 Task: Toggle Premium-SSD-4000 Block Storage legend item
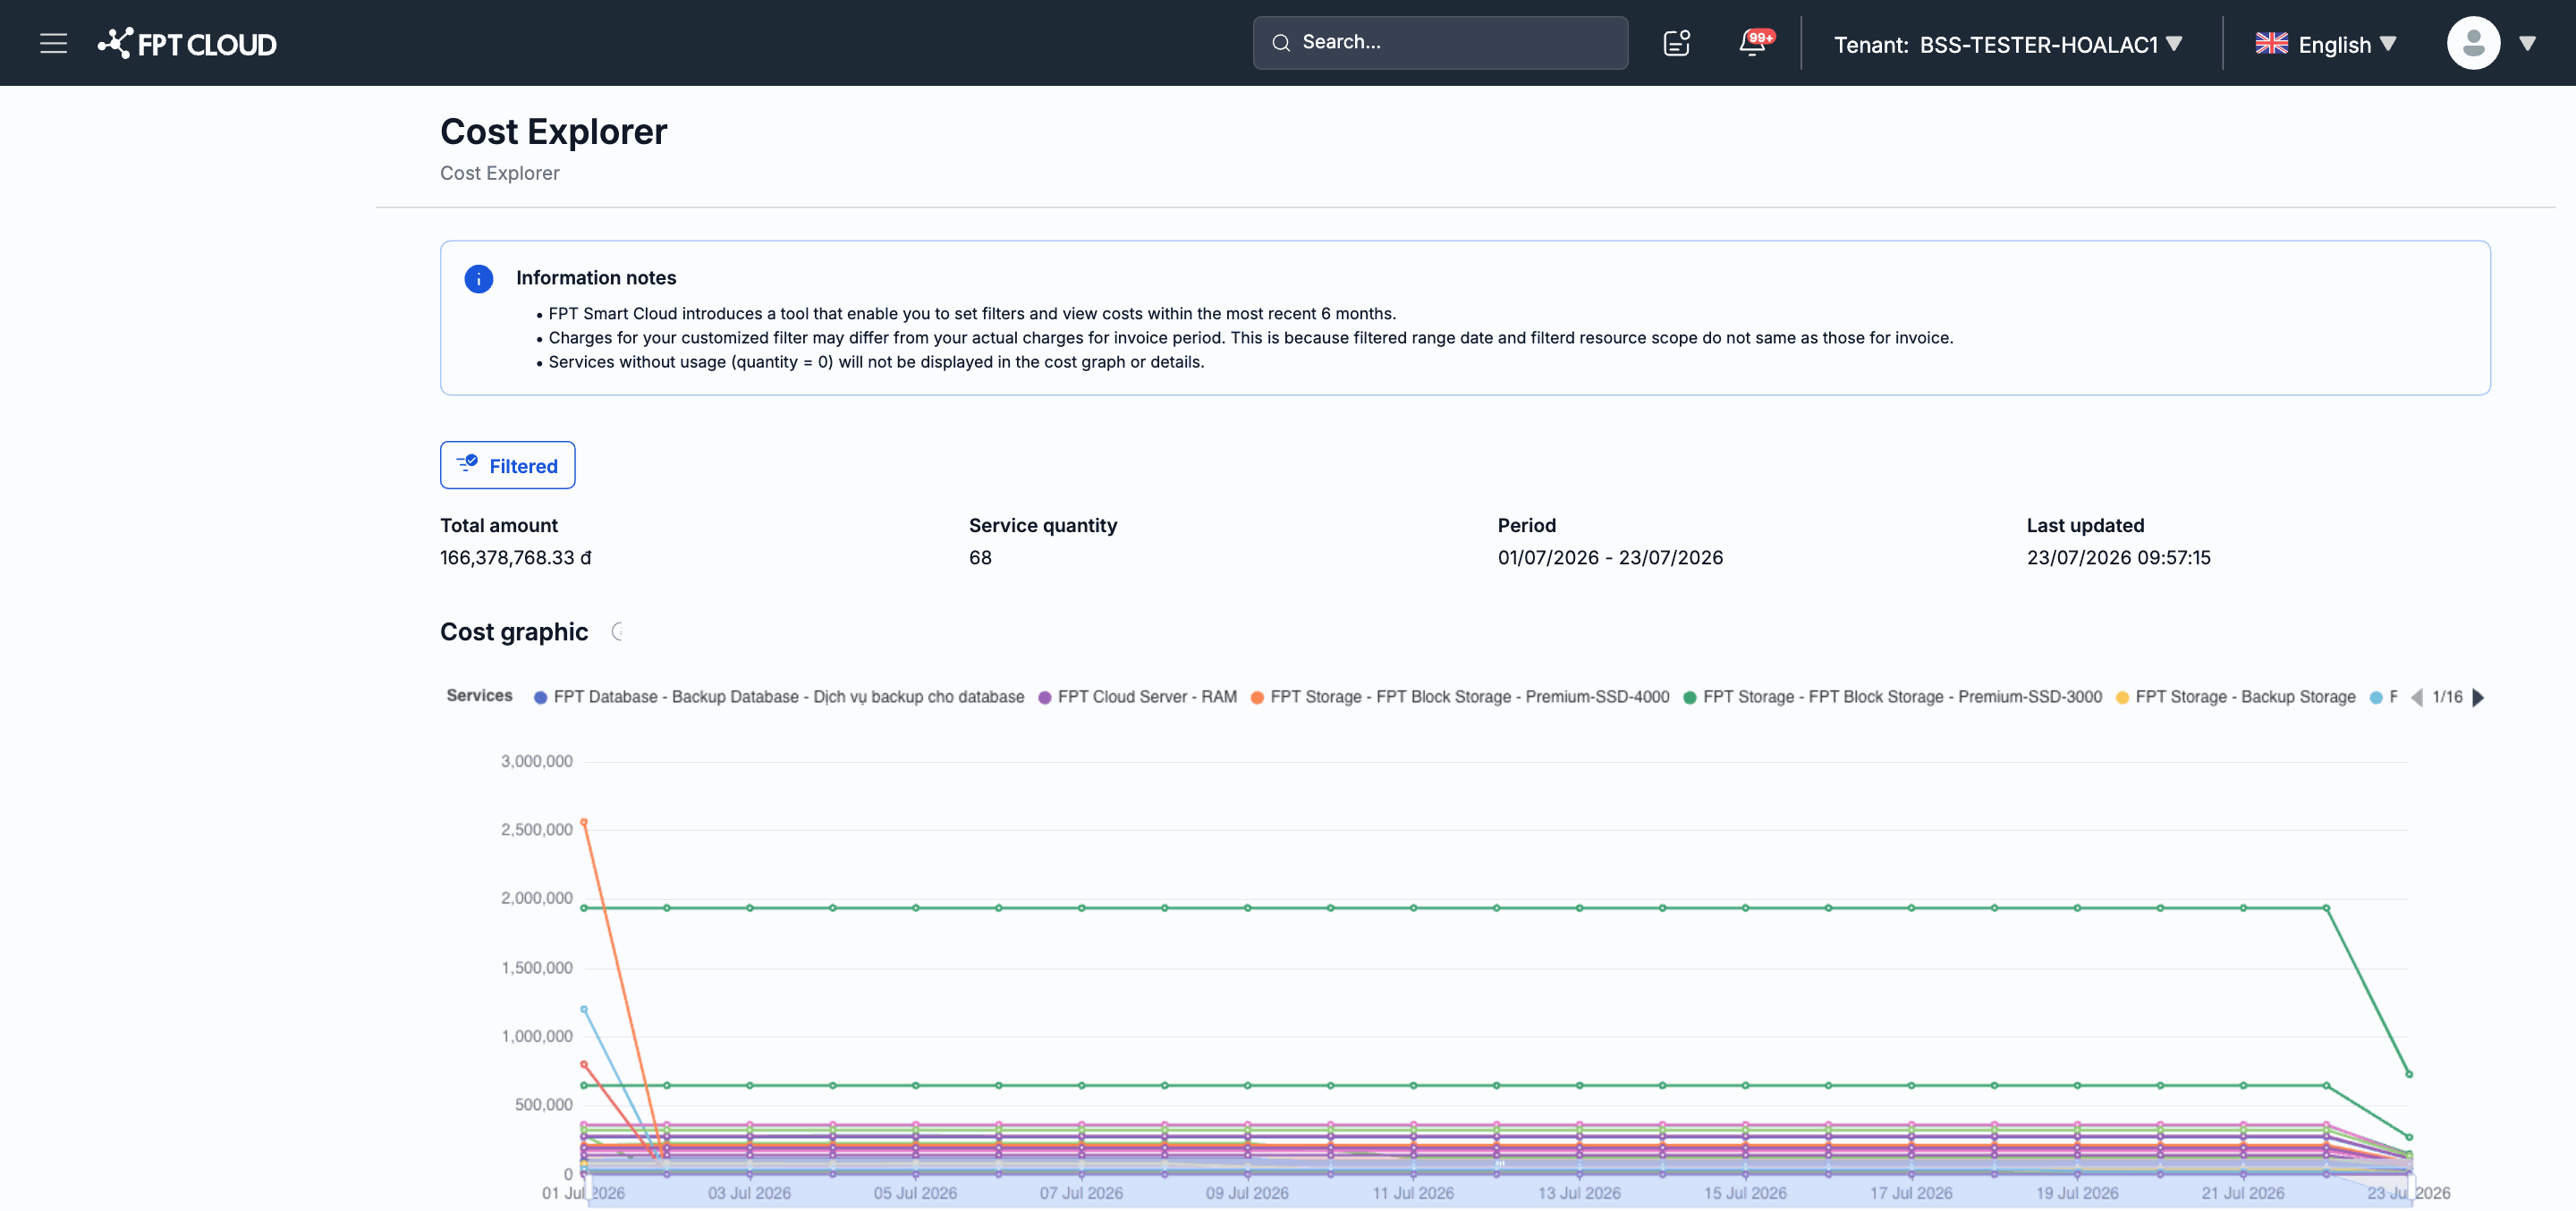coord(1459,697)
